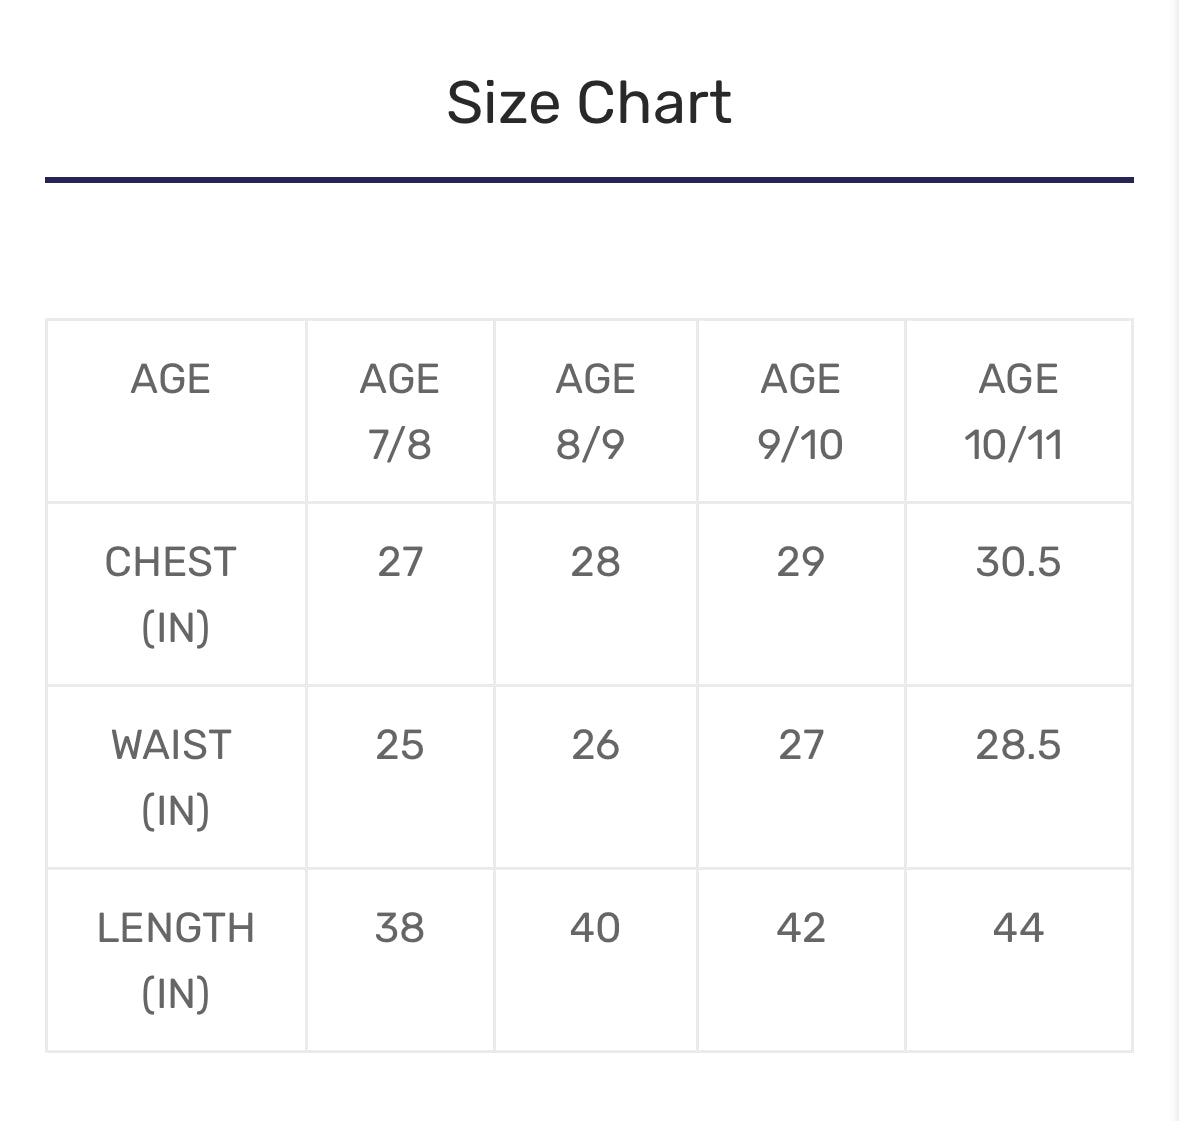Viewport: 1179px width, 1121px height.
Task: Select chest value 30.5 for age 10/11
Action: (1018, 562)
